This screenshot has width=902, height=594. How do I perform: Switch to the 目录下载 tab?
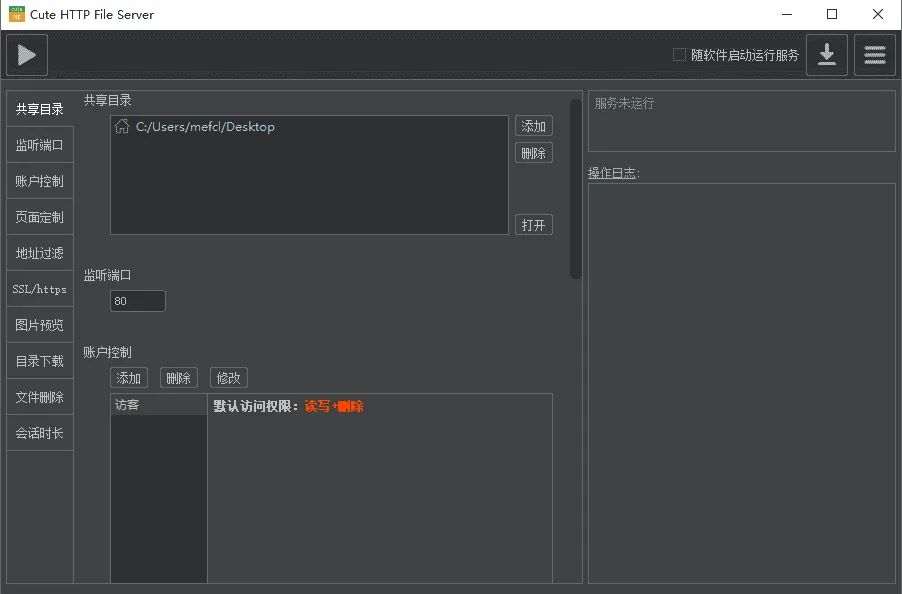coord(39,360)
